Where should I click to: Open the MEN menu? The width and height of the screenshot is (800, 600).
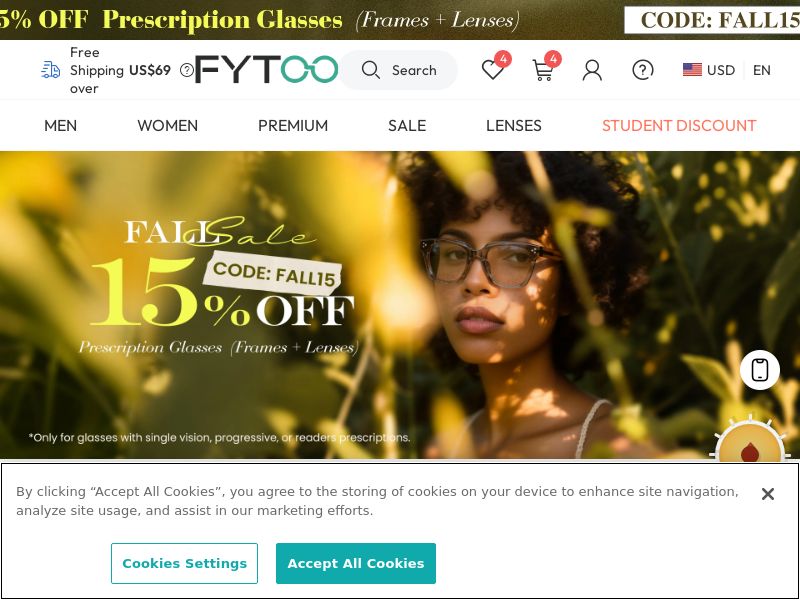60,126
